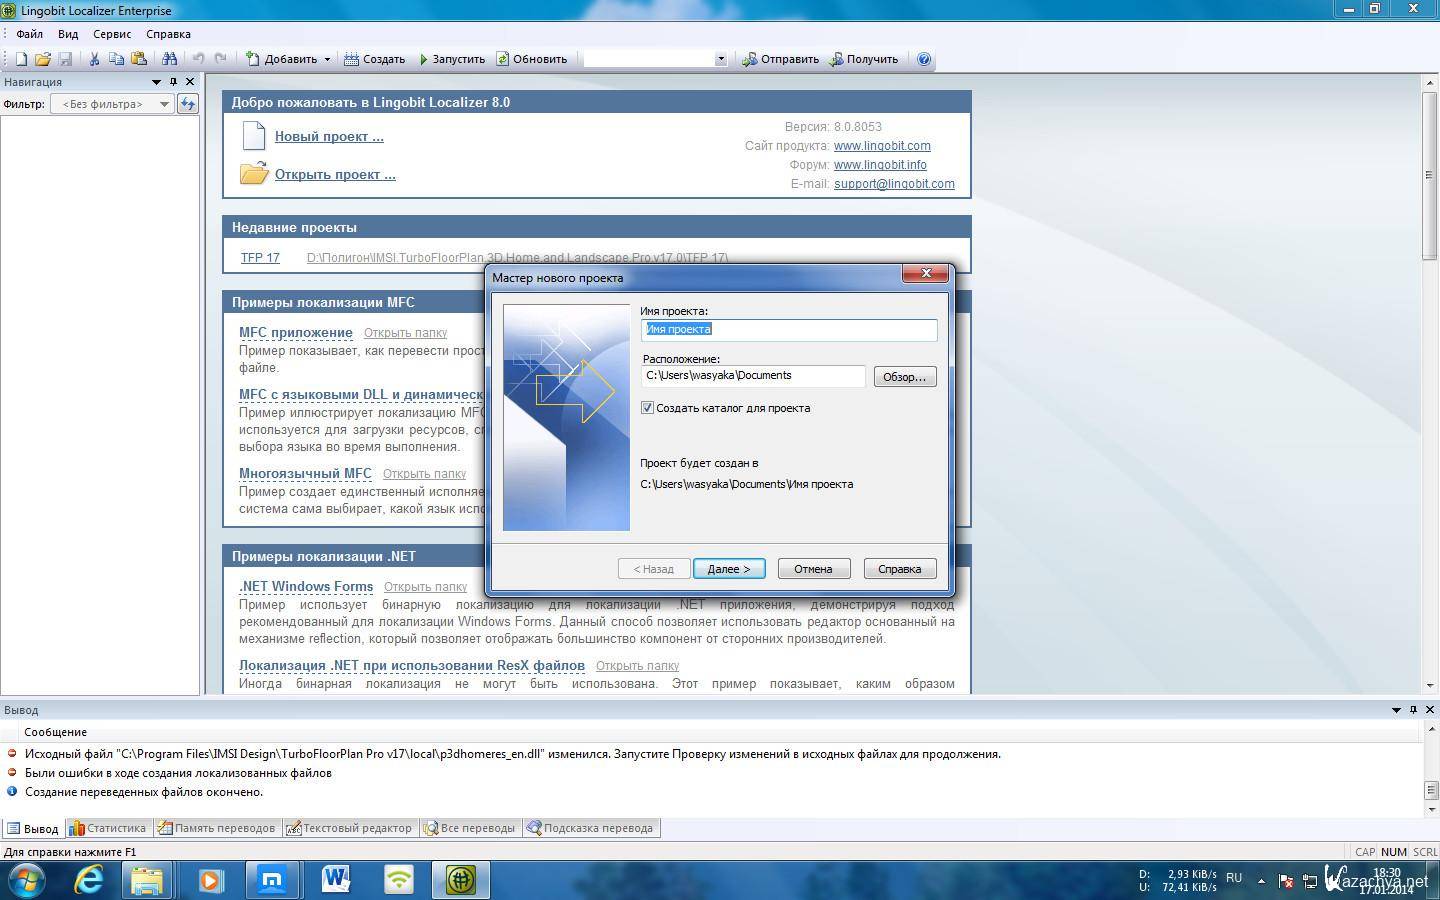Image resolution: width=1440 pixels, height=900 pixels.
Task: Click the blue help question mark icon
Action: click(x=924, y=59)
